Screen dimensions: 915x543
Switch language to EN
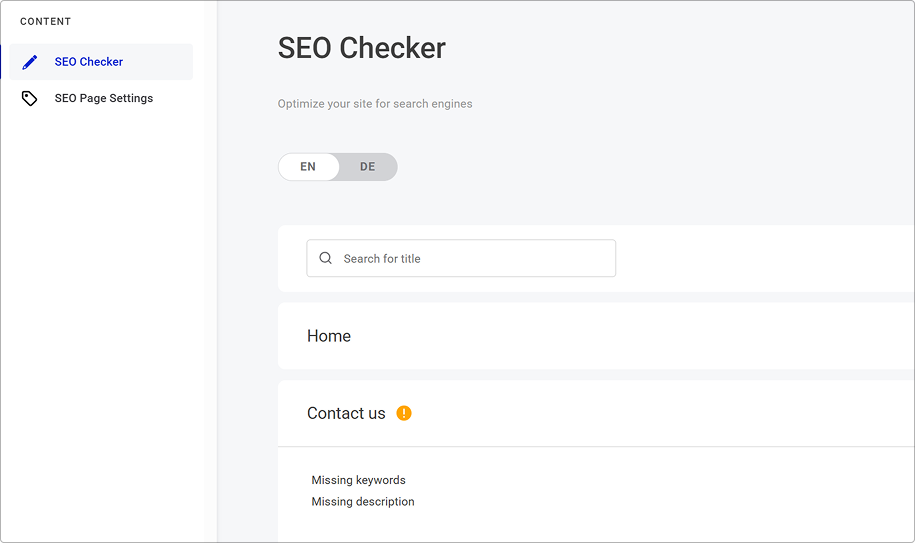click(308, 167)
